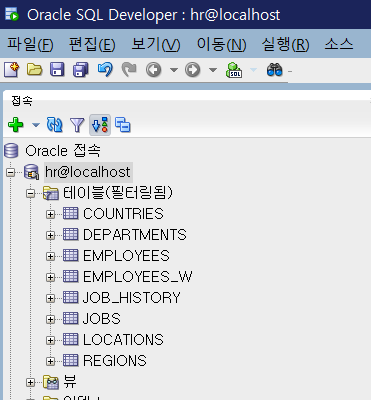Select the JOBS table label
Viewport: 371px width, 400px height.
click(102, 319)
